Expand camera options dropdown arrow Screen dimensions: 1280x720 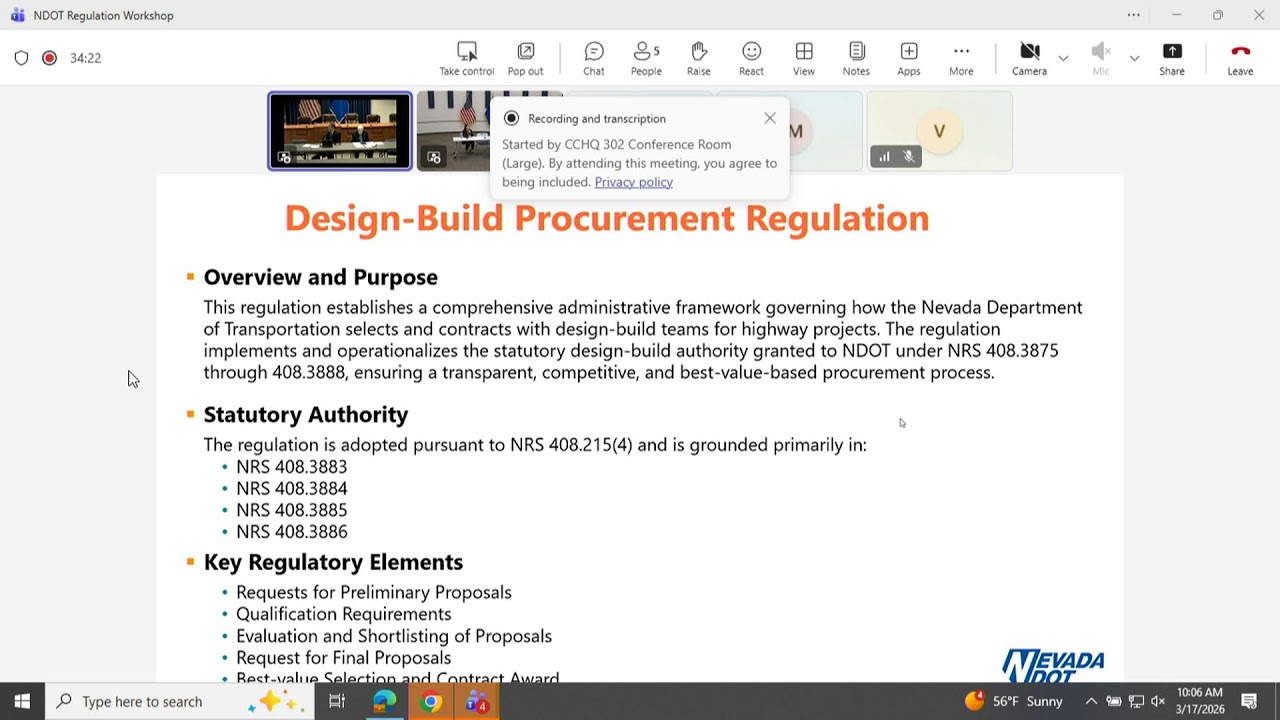point(1063,58)
